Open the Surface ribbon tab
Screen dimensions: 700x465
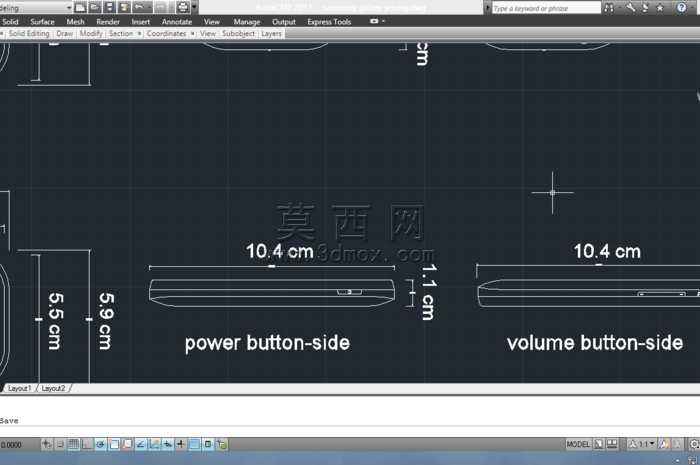pyautogui.click(x=42, y=21)
